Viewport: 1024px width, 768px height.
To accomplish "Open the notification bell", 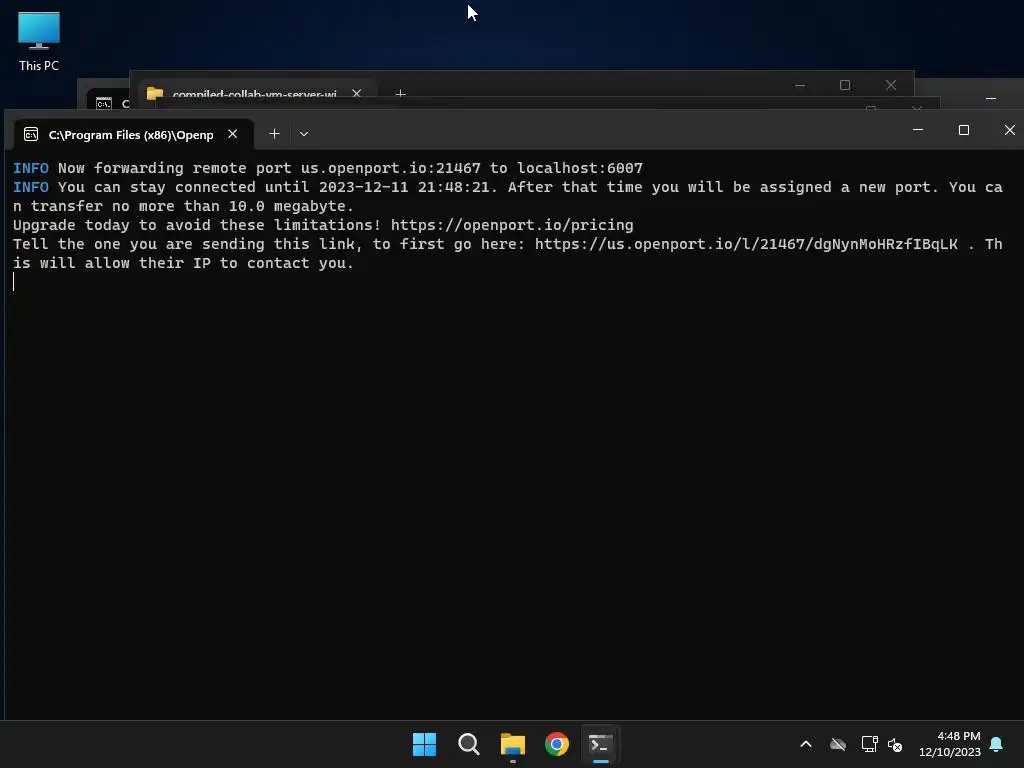I will (996, 744).
